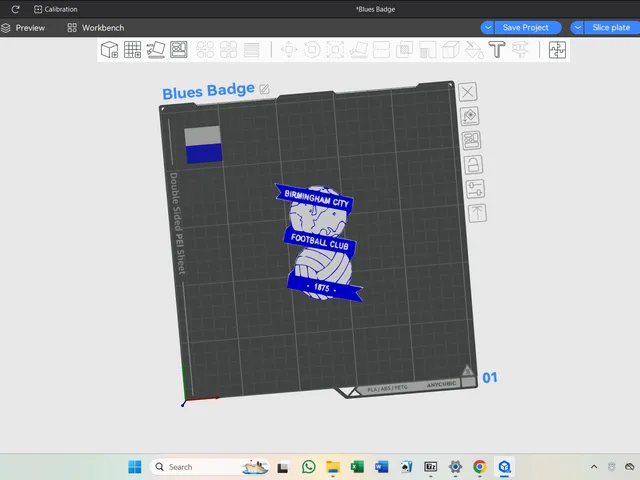Expand the Save Project dropdown arrow

(x=487, y=28)
